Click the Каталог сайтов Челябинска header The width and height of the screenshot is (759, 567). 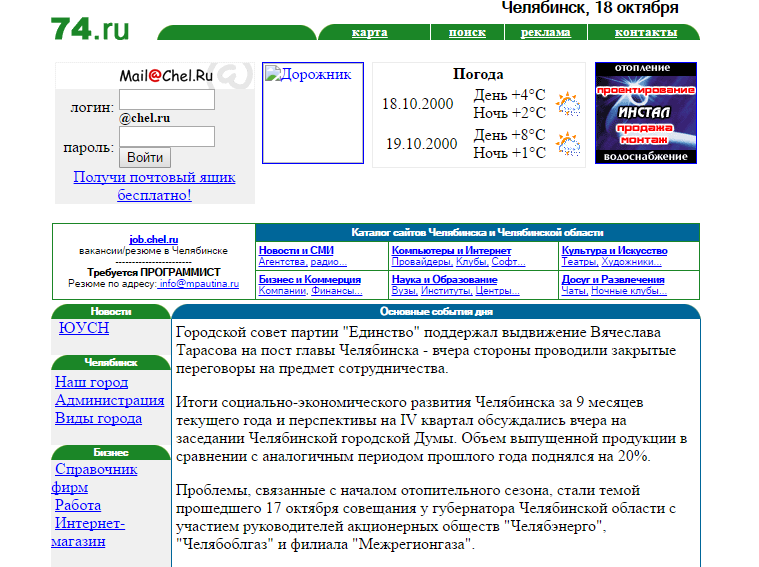pyautogui.click(x=477, y=232)
